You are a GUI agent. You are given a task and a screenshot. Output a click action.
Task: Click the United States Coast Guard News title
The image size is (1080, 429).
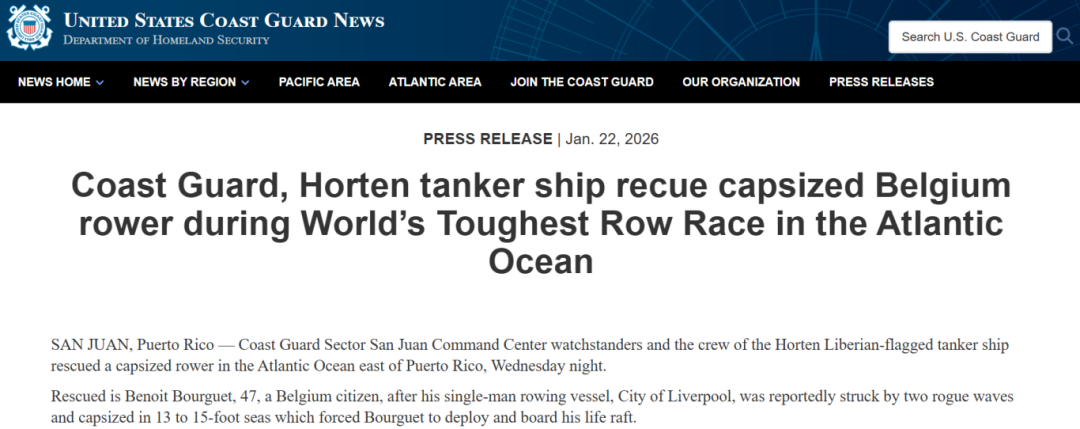click(224, 21)
